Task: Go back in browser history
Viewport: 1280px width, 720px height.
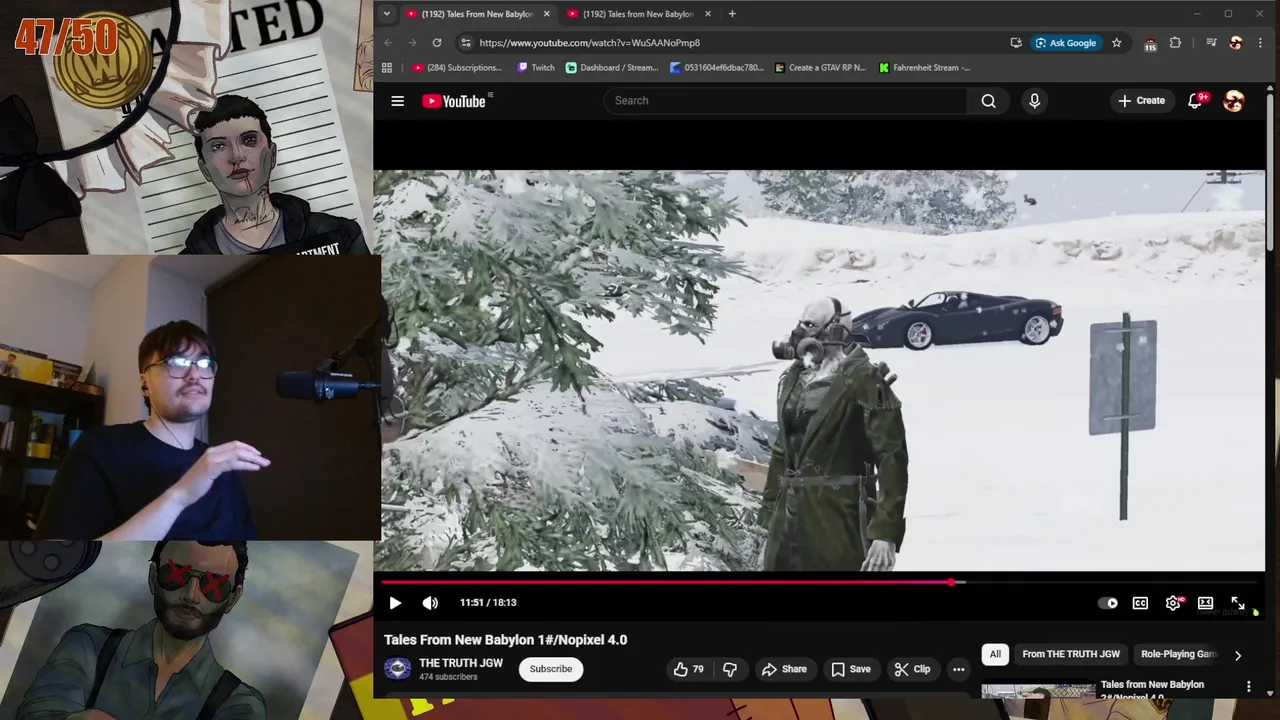Action: [x=389, y=43]
